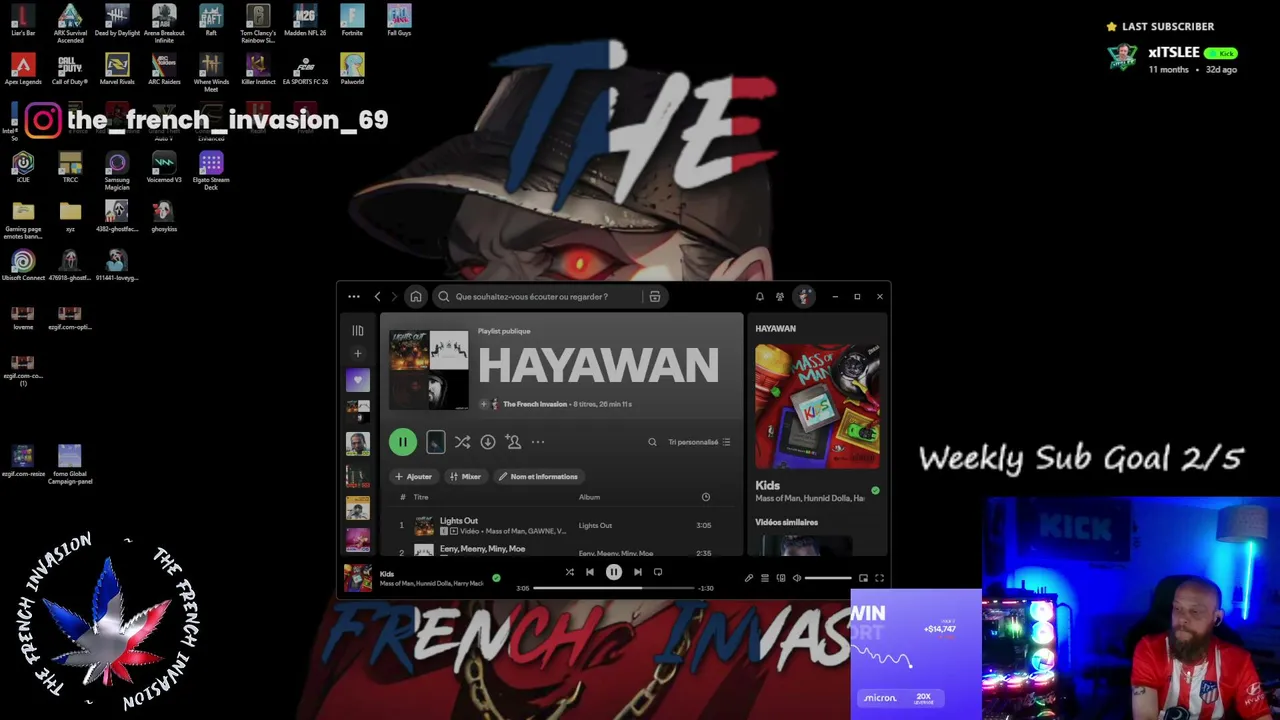The image size is (1280, 720).
Task: Toggle the playback queue panel
Action: coord(765,578)
